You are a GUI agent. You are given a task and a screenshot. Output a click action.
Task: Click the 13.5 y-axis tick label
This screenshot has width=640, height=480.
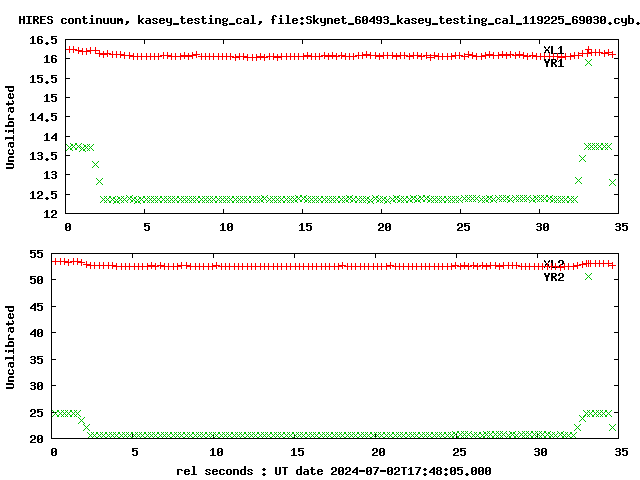pyautogui.click(x=43, y=156)
